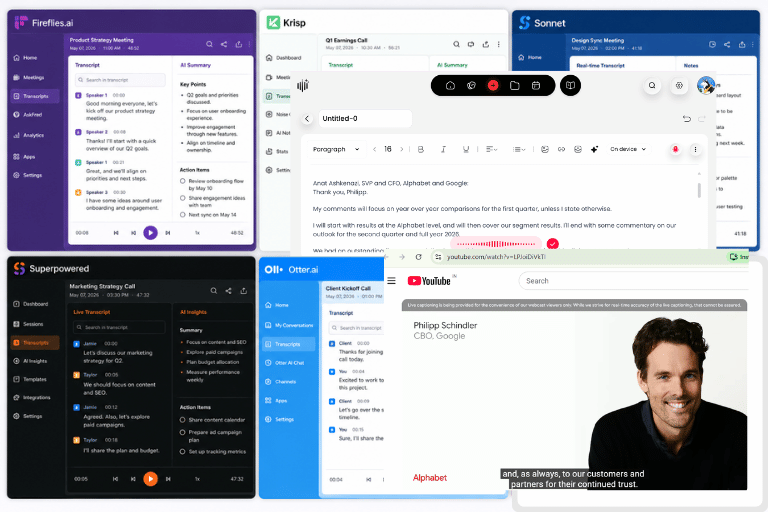Viewport: 768px width, 512px height.
Task: Click the sparkle AI icon in editor toolbar
Action: (594, 149)
